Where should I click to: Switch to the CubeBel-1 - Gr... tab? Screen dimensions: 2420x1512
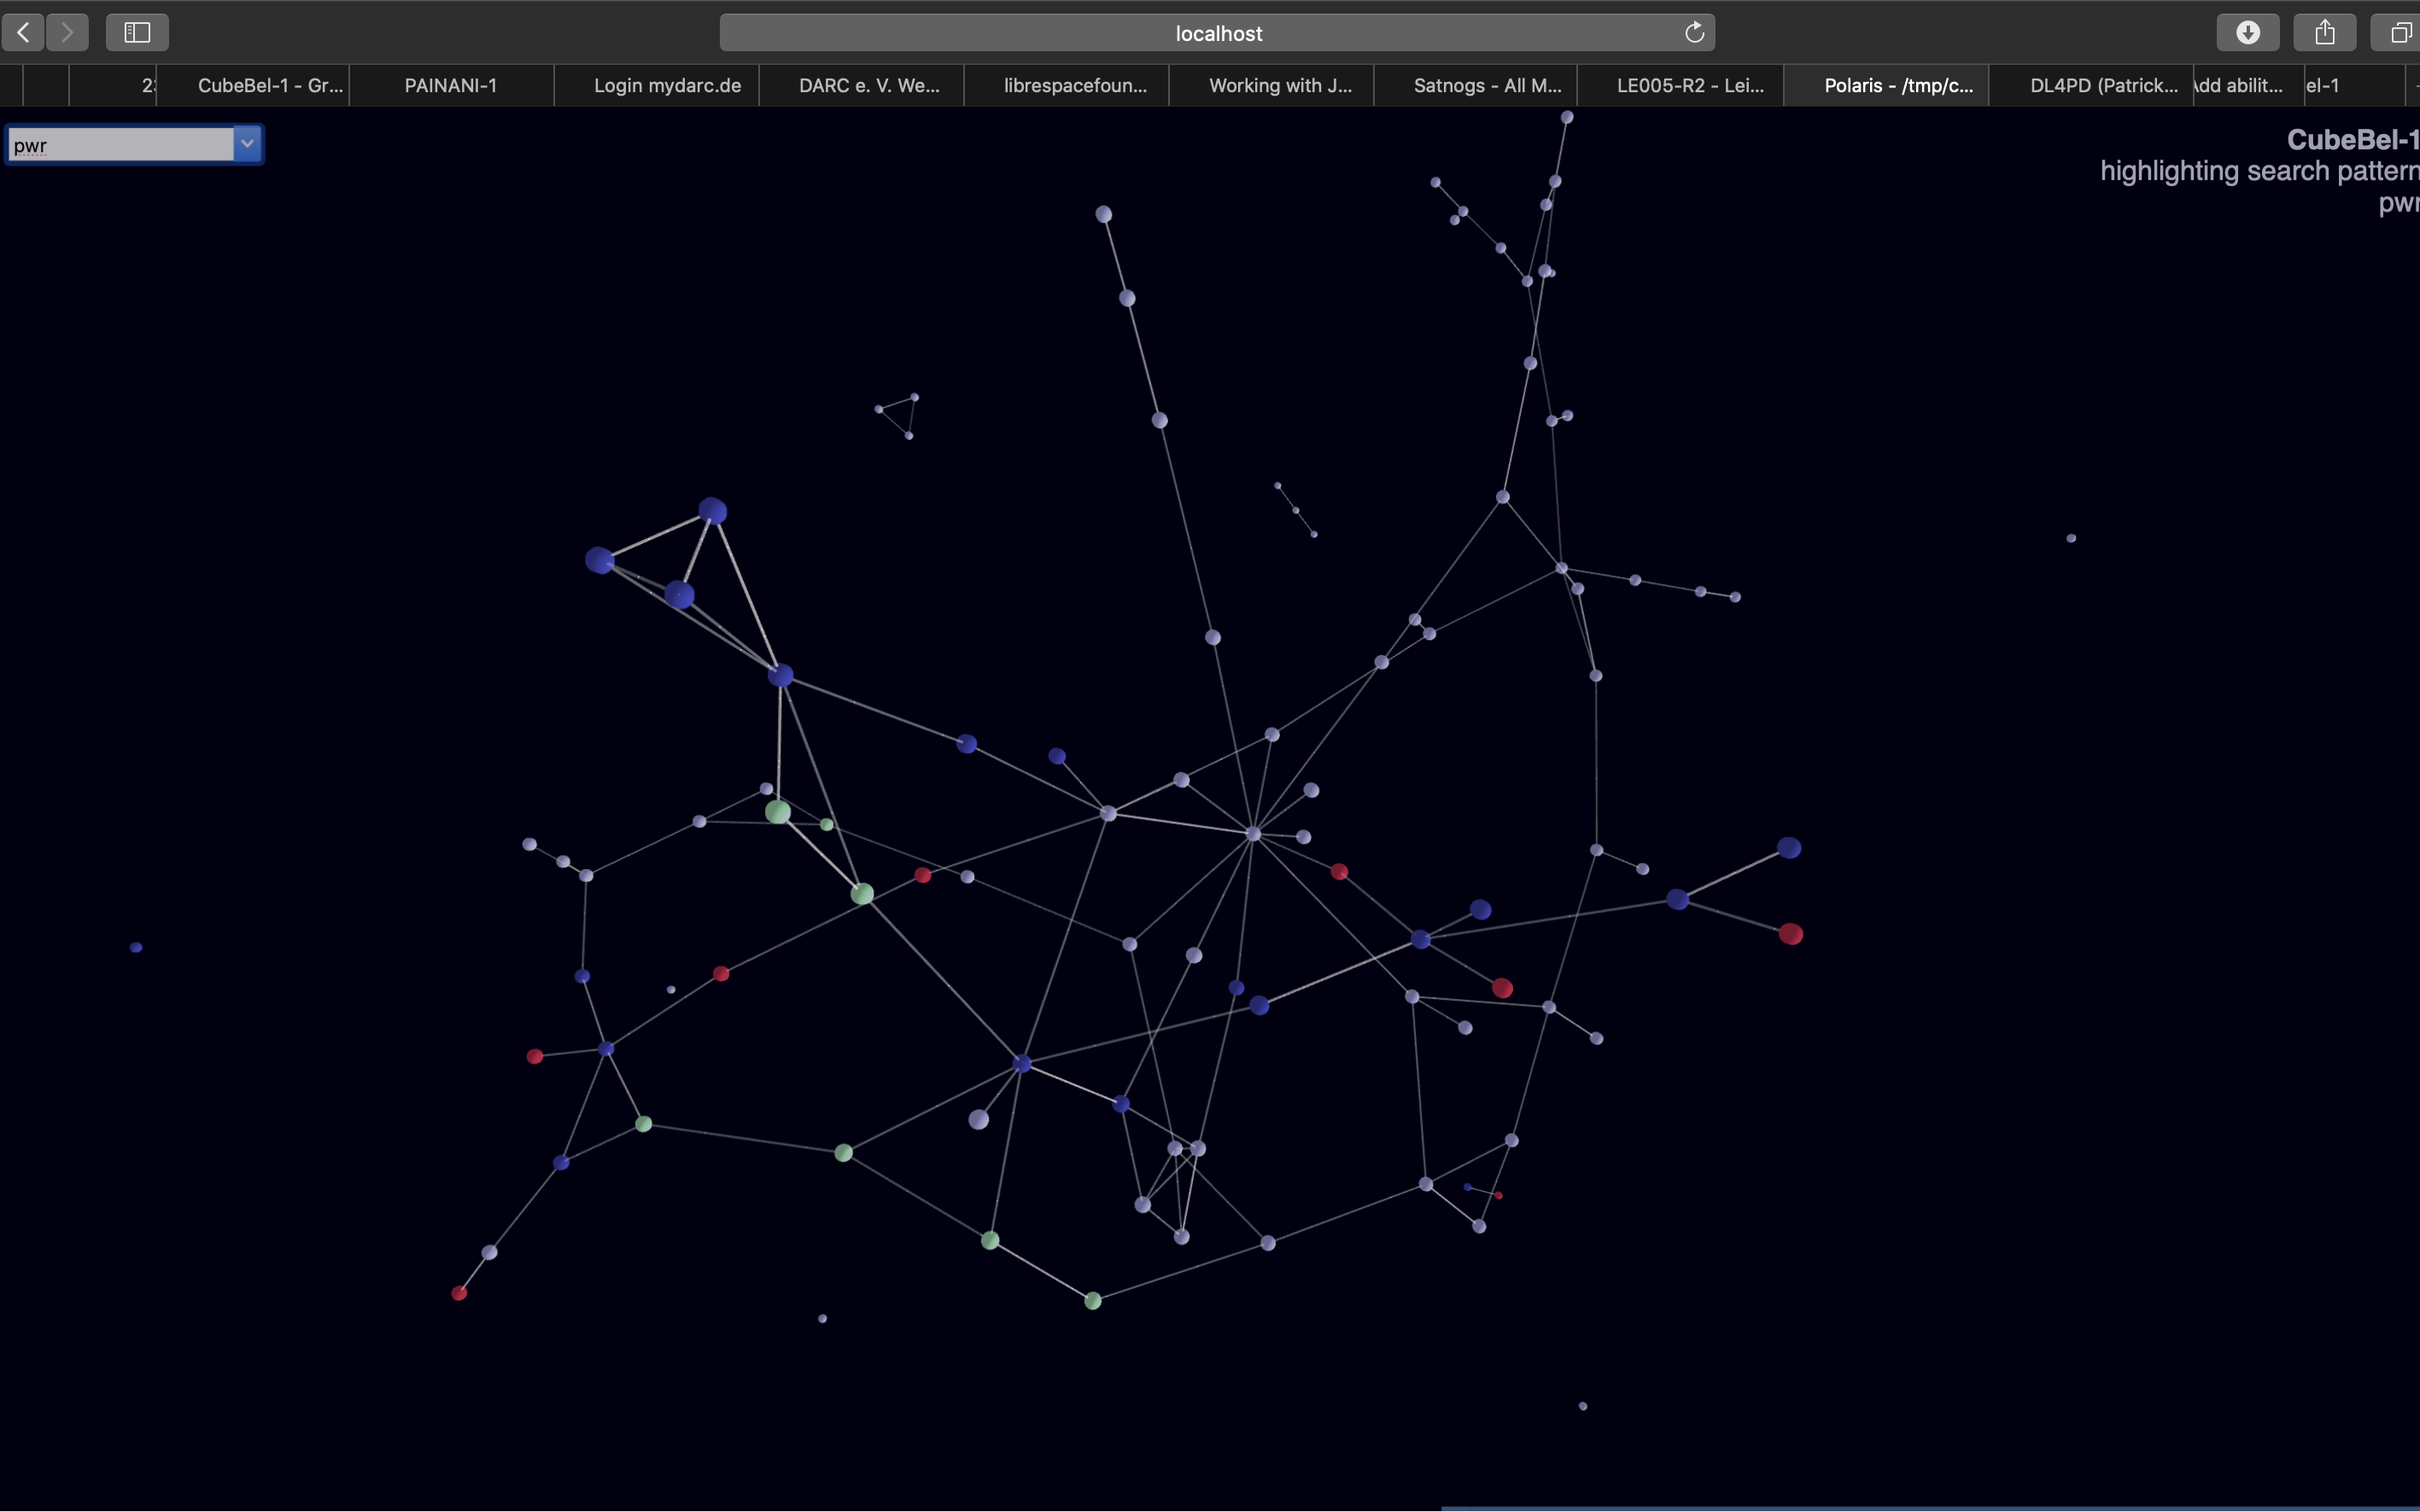[270, 86]
